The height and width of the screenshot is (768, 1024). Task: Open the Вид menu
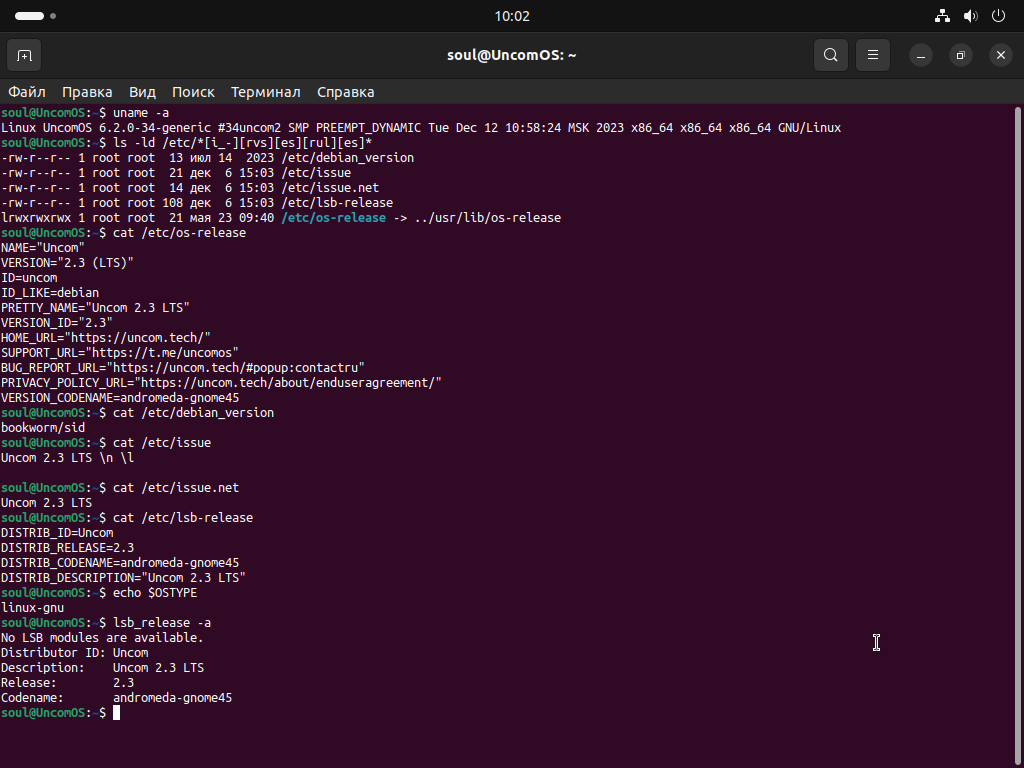142,92
